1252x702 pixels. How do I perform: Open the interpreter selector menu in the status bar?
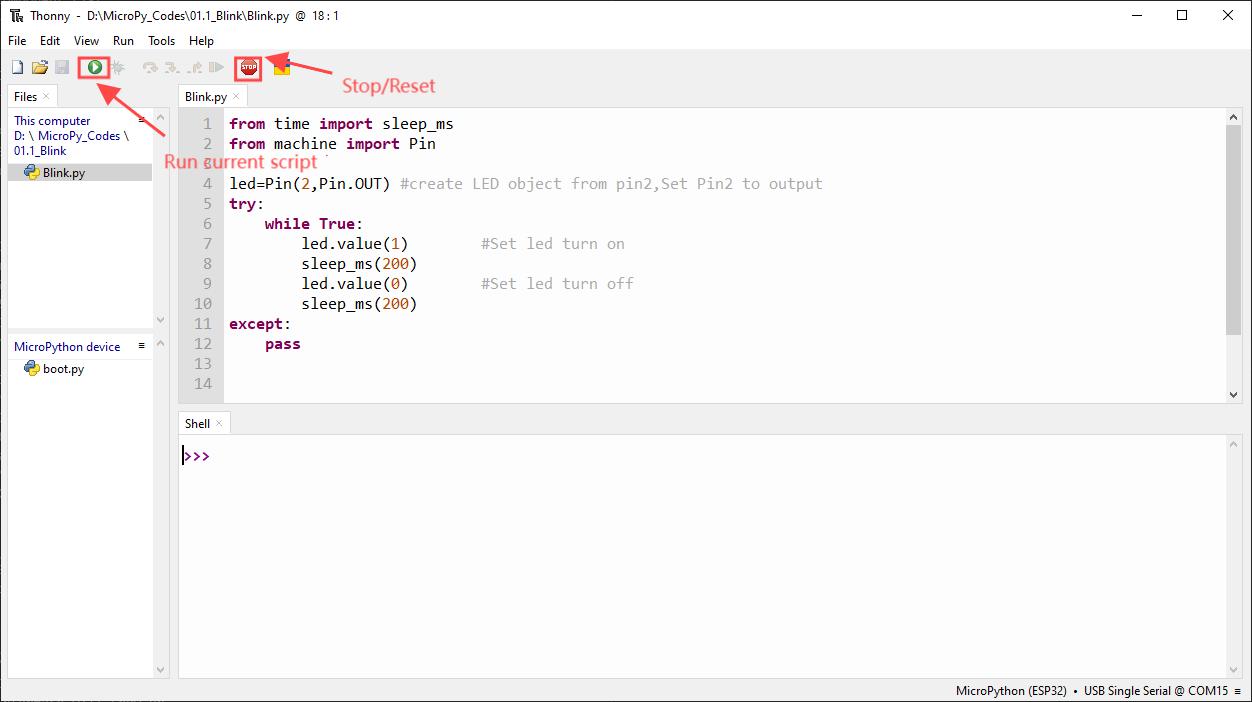pos(1237,691)
